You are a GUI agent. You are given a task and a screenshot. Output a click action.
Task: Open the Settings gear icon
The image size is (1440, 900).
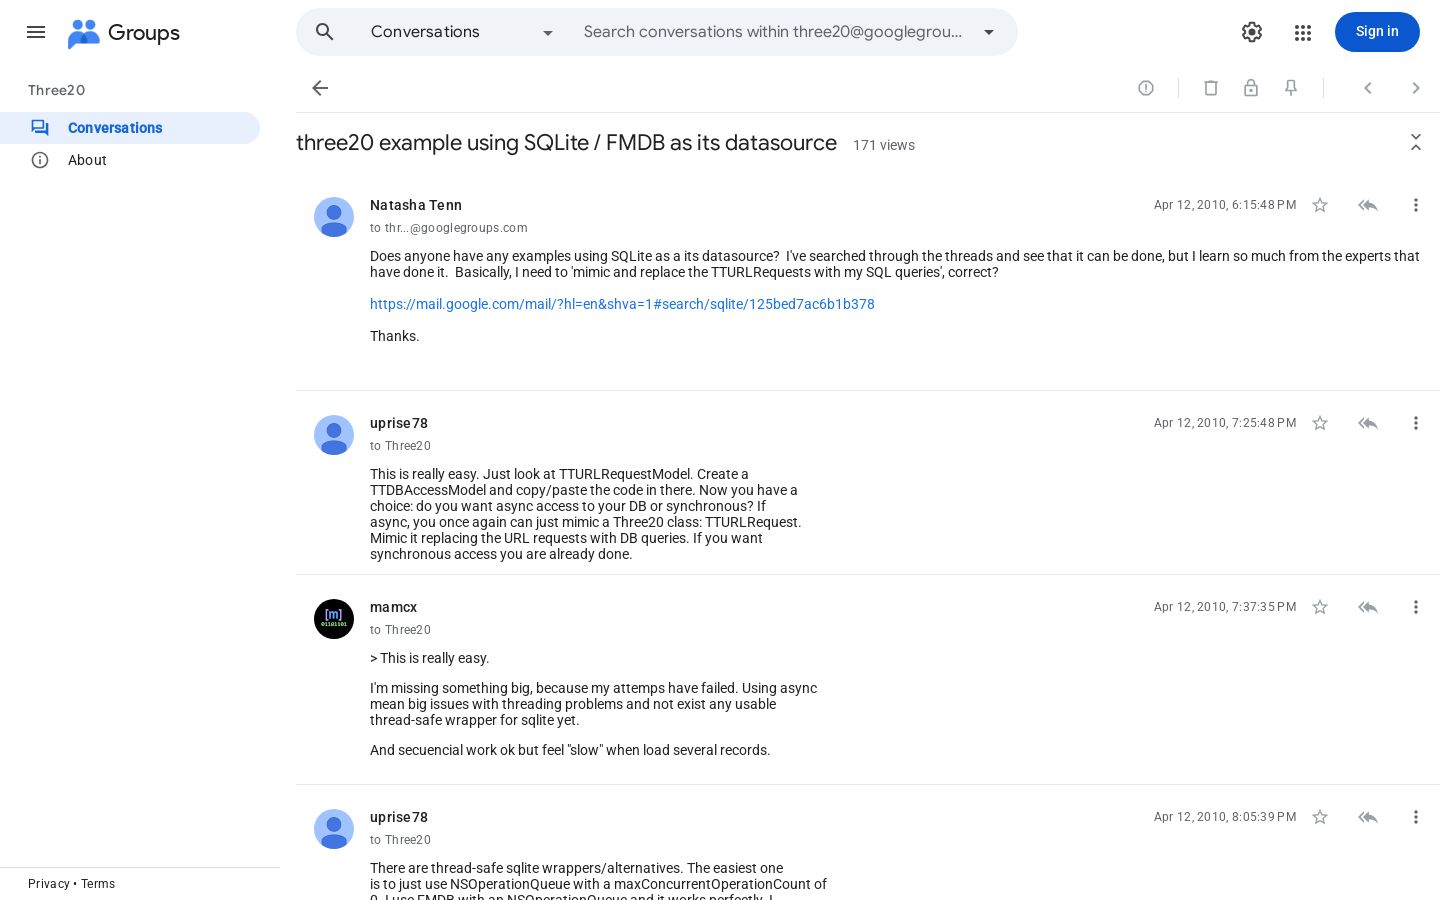pos(1252,32)
